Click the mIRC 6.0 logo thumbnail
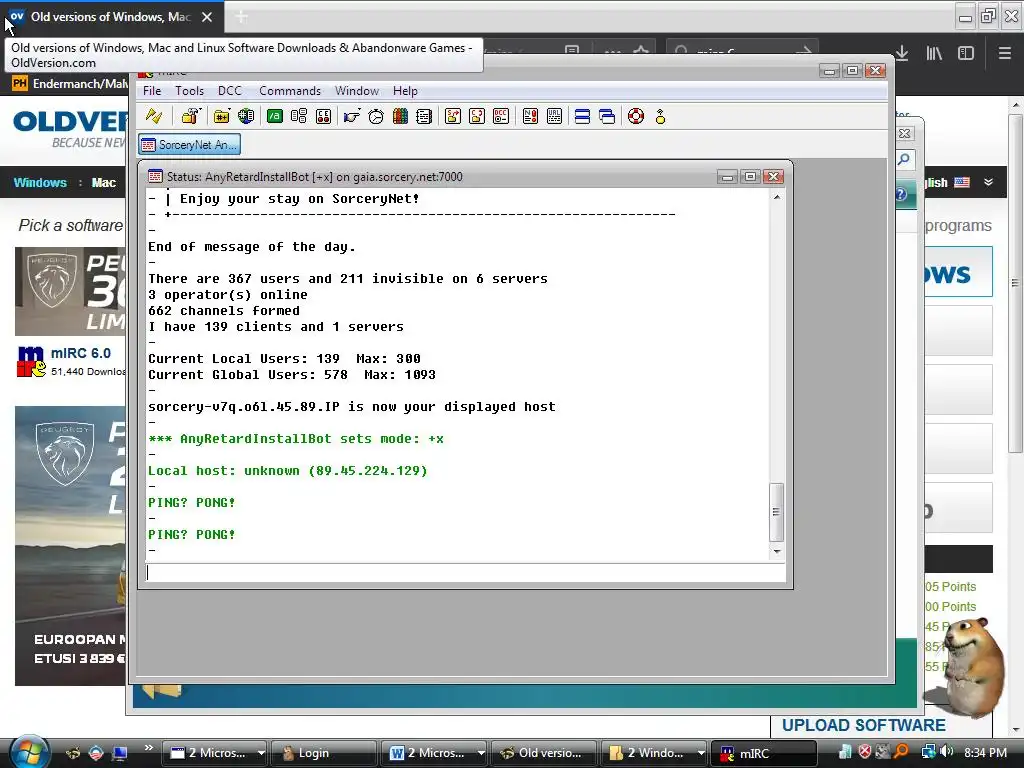Screen dimensions: 1024x768 (31, 362)
